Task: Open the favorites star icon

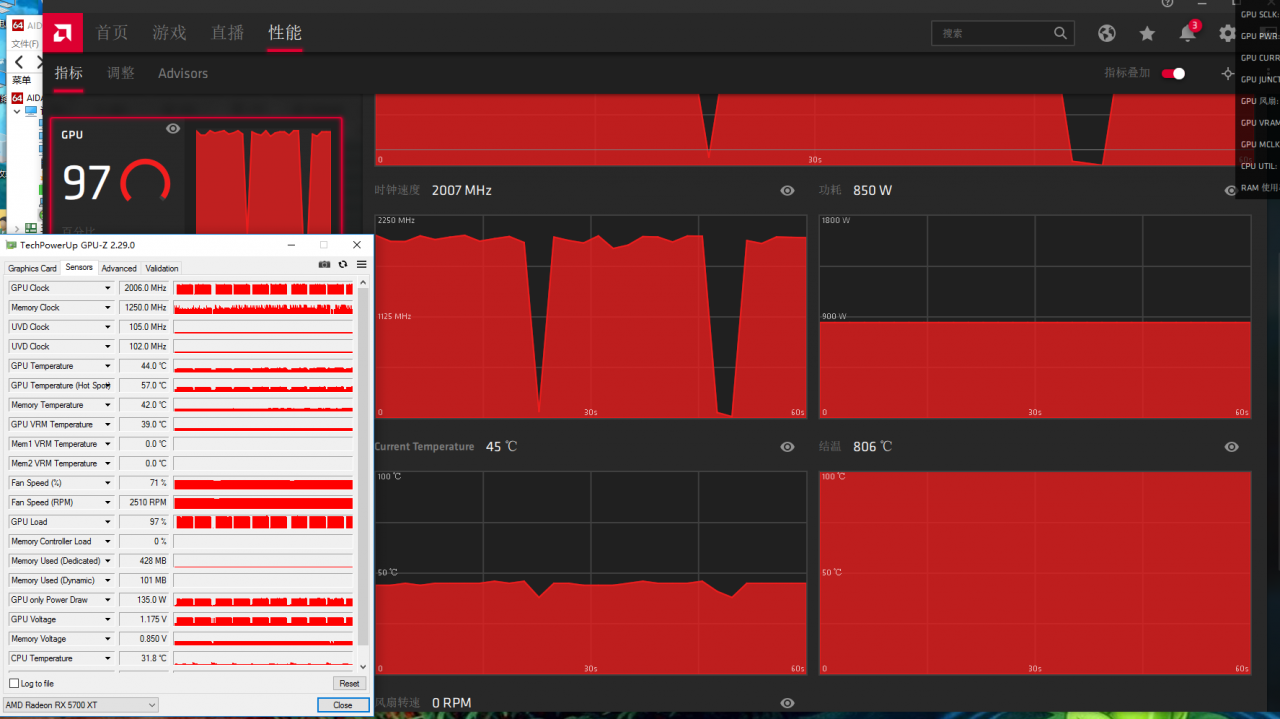Action: point(1147,33)
